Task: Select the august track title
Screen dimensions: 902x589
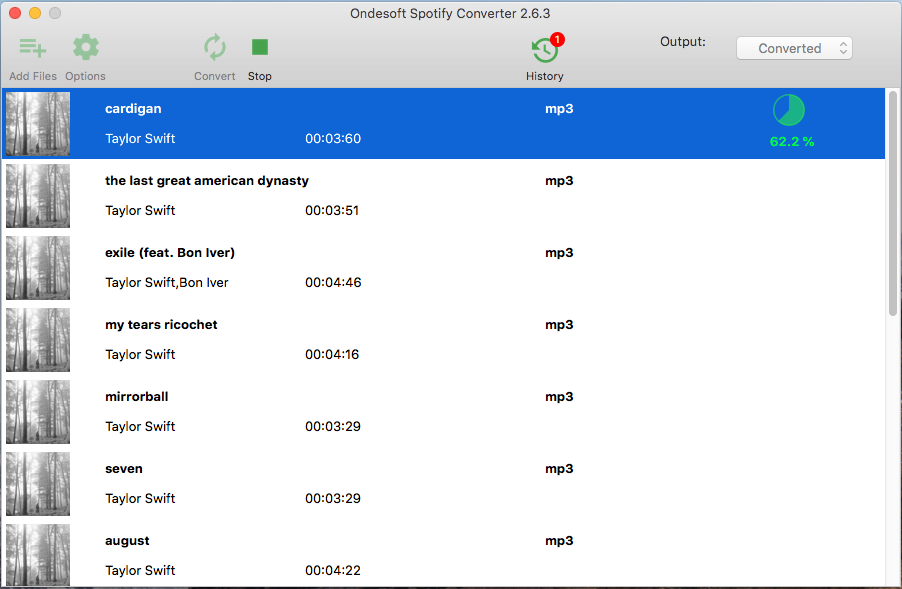Action: click(x=127, y=541)
